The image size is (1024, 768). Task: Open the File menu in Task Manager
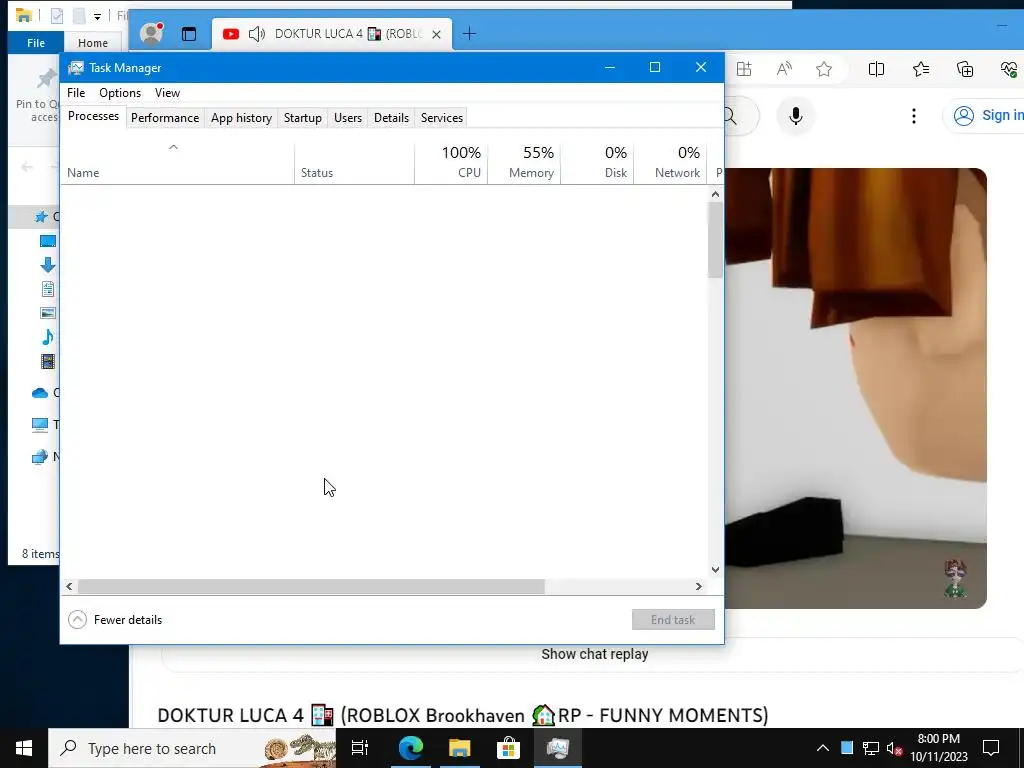point(76,93)
